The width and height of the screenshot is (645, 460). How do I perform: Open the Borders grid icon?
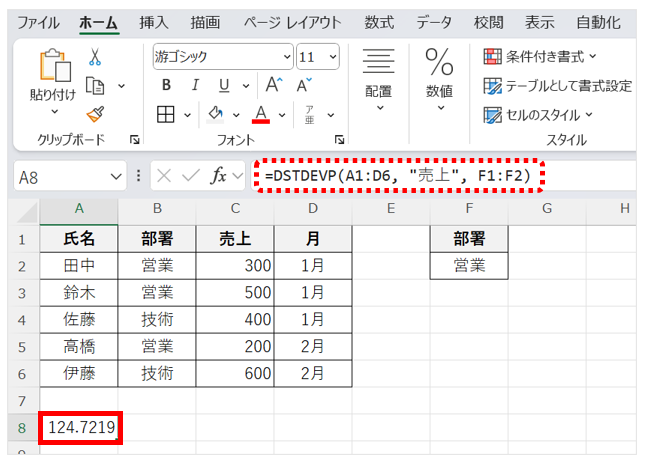pos(166,114)
